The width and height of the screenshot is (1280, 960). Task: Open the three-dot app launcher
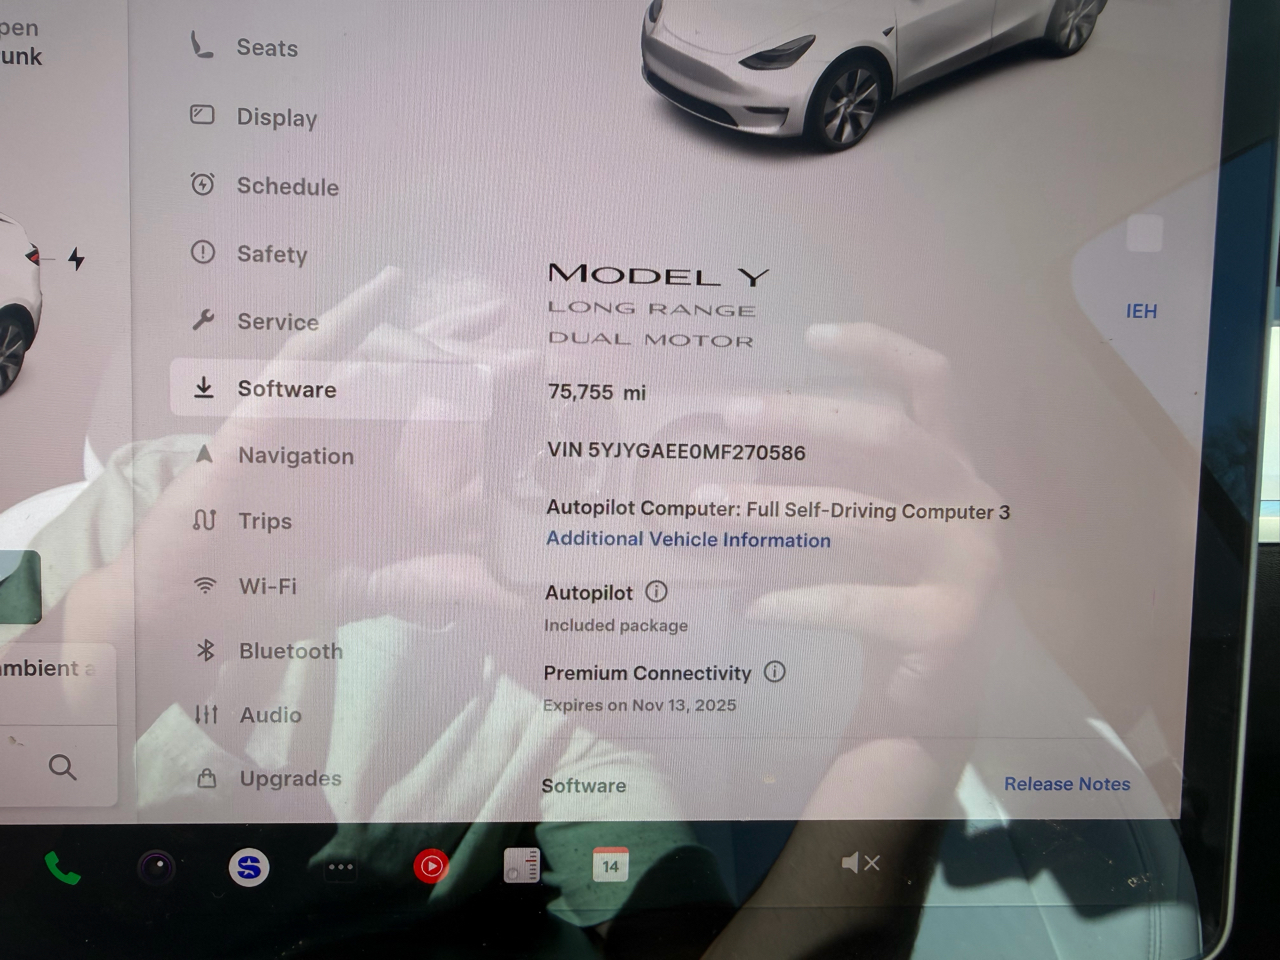click(x=340, y=867)
